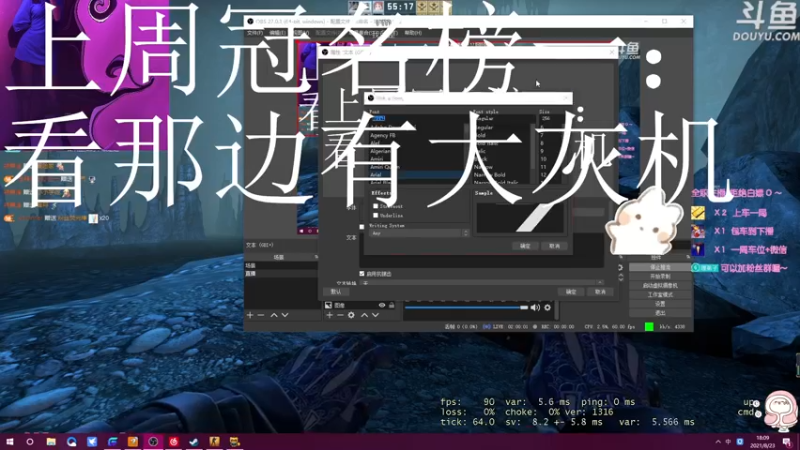Open File Explorer from taskbar
The height and width of the screenshot is (450, 800).
[51, 442]
